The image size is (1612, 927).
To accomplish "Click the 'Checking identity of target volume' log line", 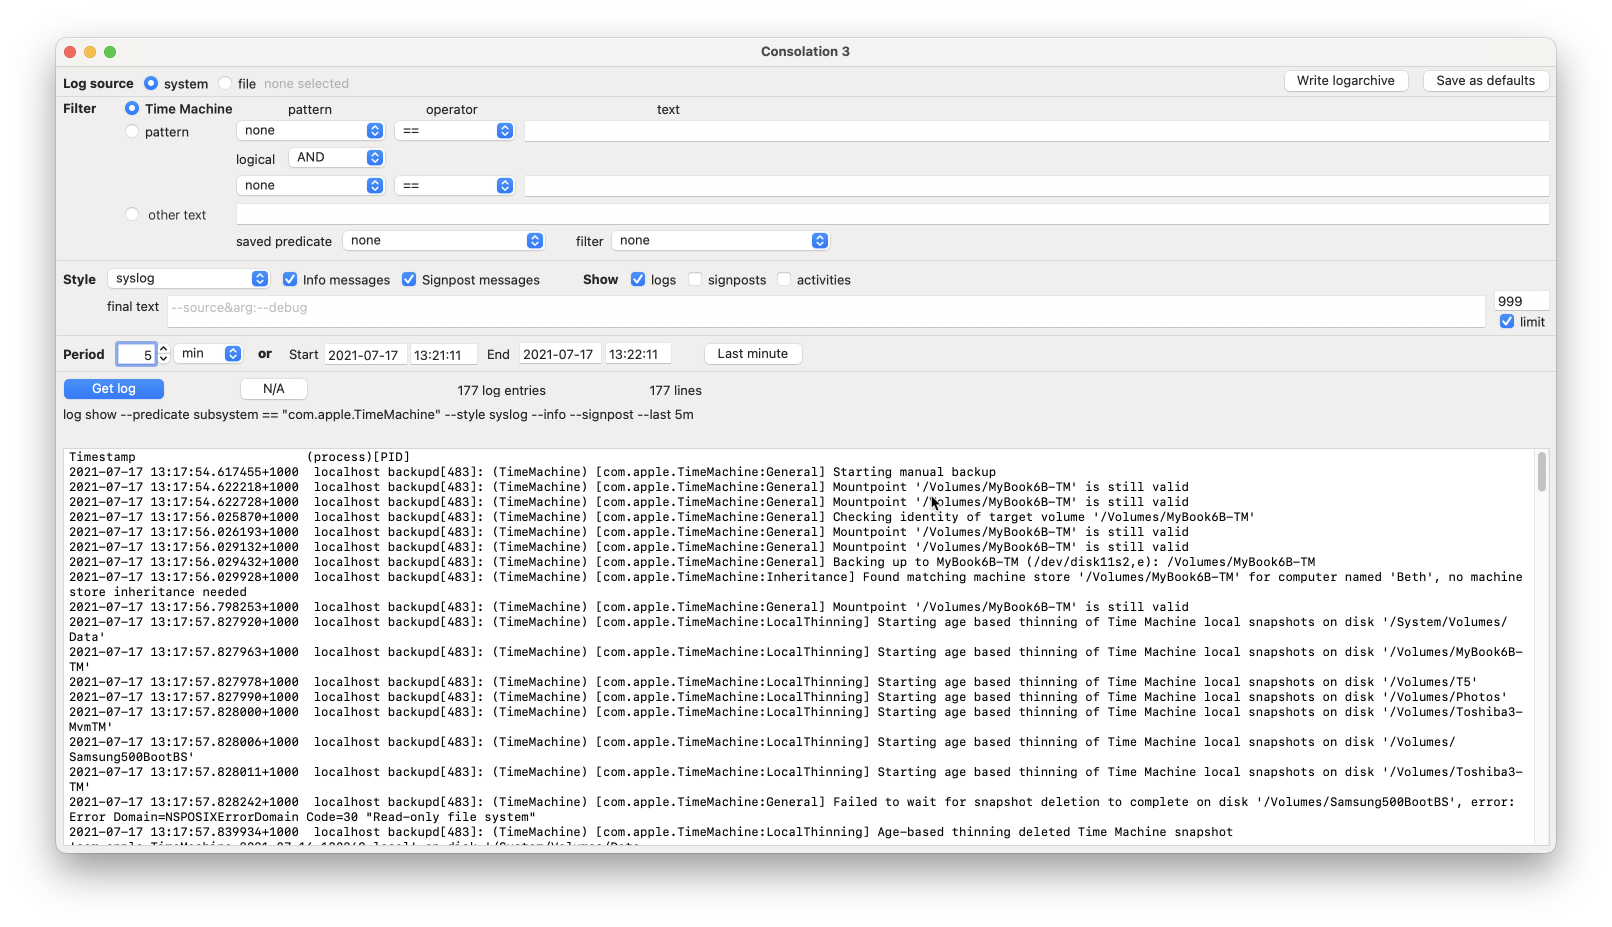I will (x=662, y=517).
